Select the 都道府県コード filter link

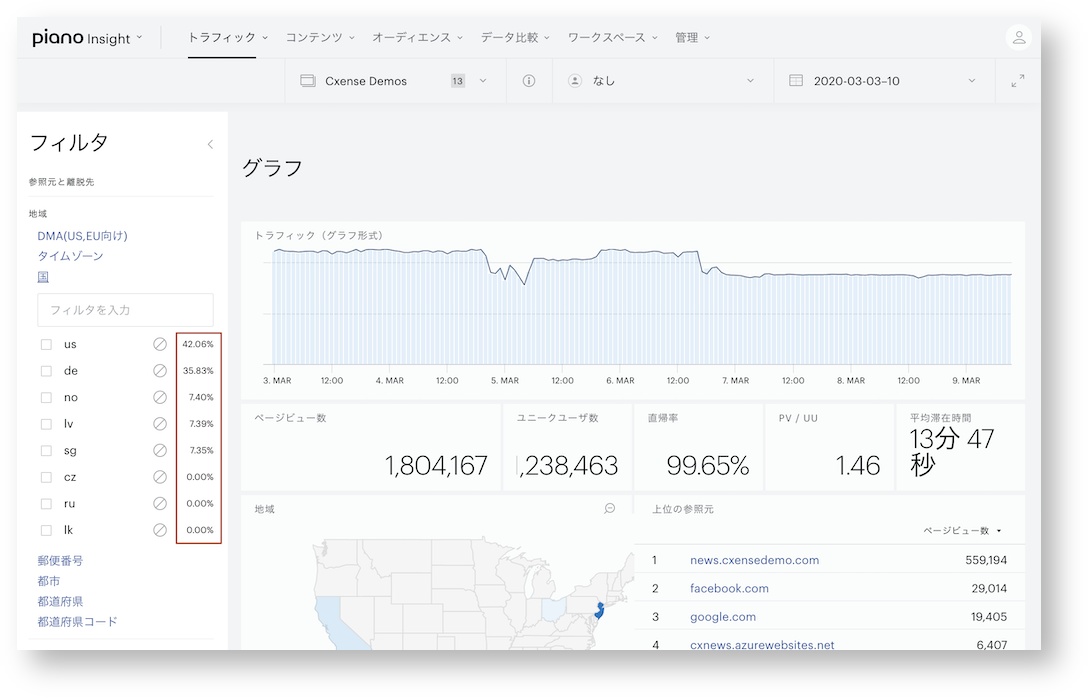77,621
